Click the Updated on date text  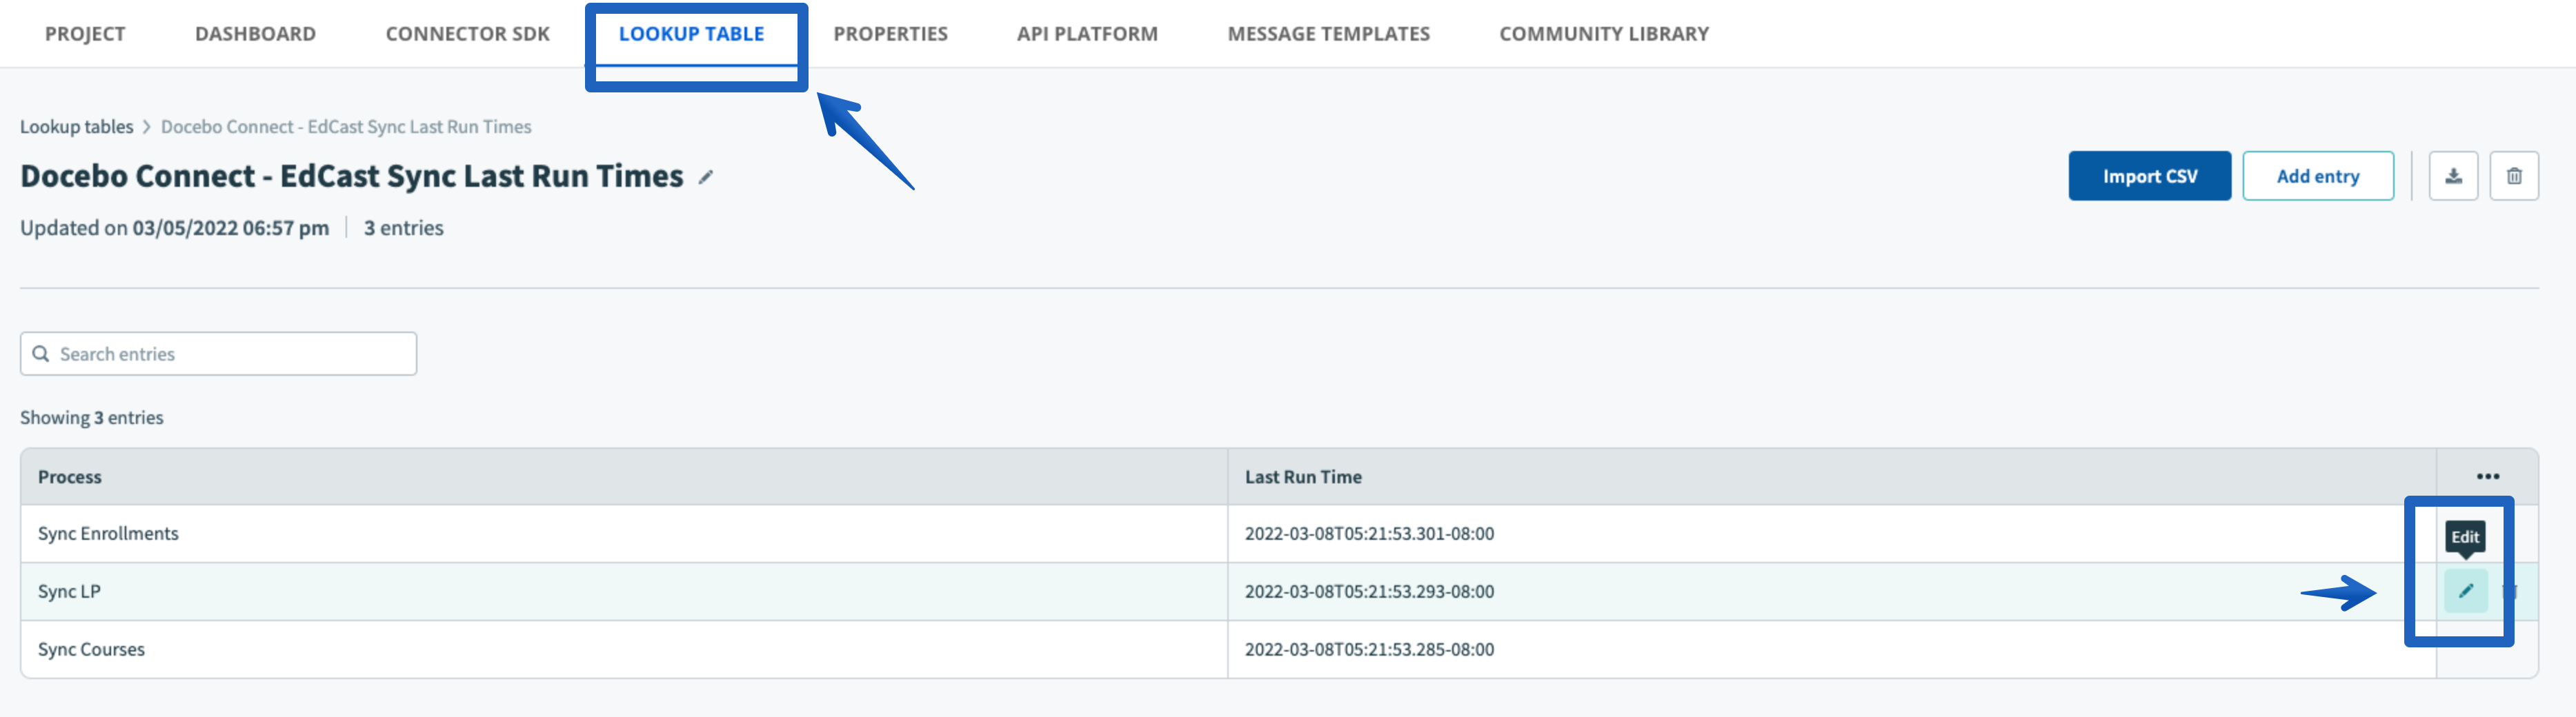(x=174, y=228)
